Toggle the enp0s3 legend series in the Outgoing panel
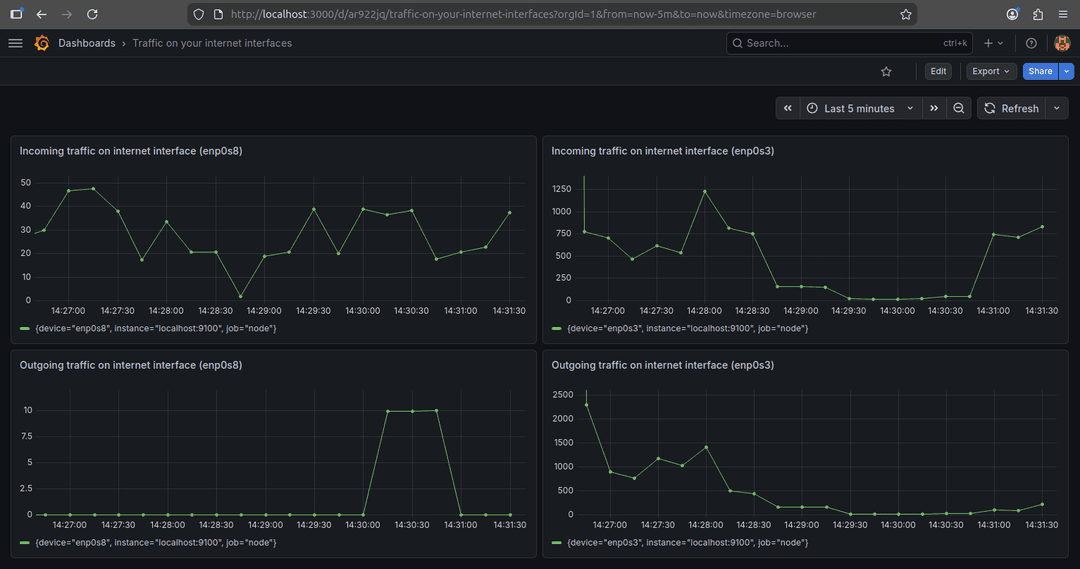Image resolution: width=1080 pixels, height=569 pixels. point(687,543)
